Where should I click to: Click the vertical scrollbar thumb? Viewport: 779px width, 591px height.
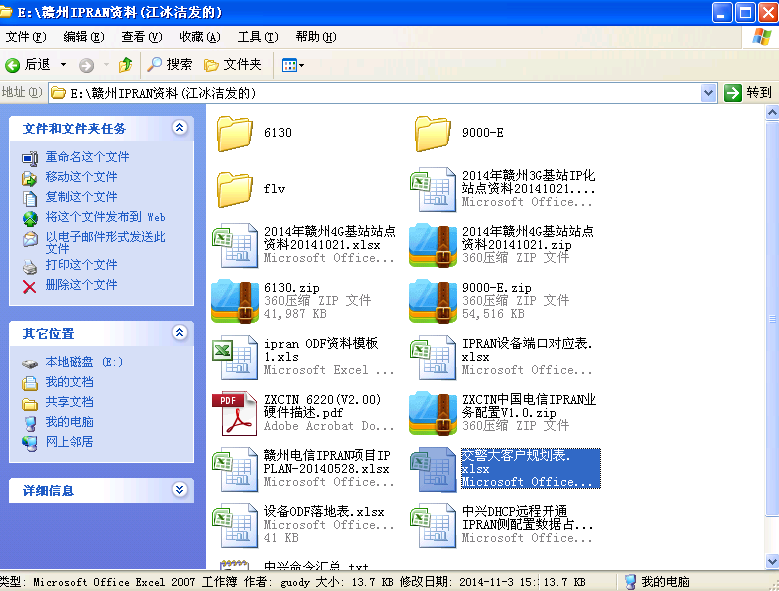tap(772, 318)
